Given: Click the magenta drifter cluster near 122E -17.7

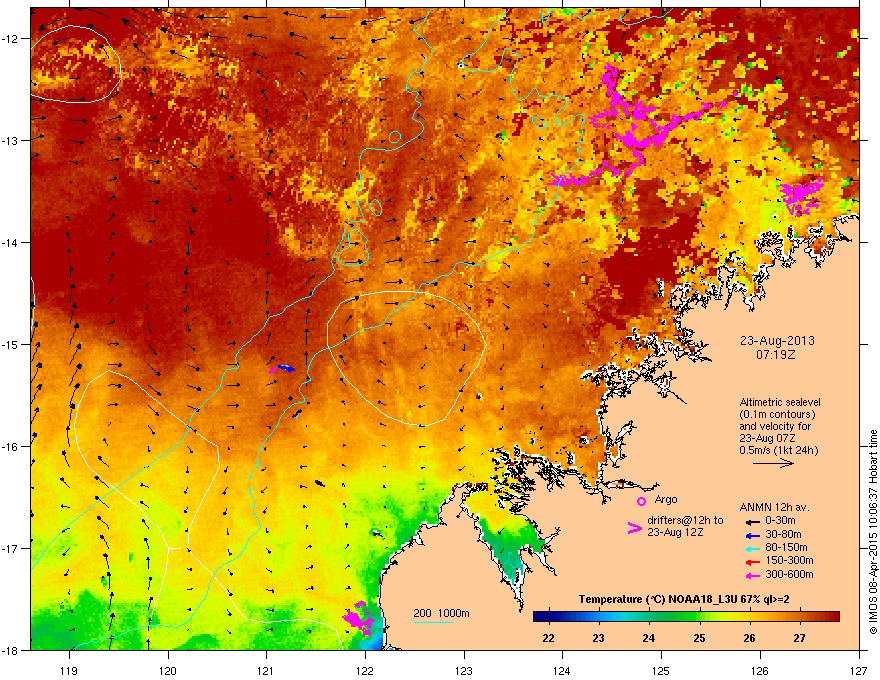Looking at the screenshot, I should pyautogui.click(x=358, y=618).
